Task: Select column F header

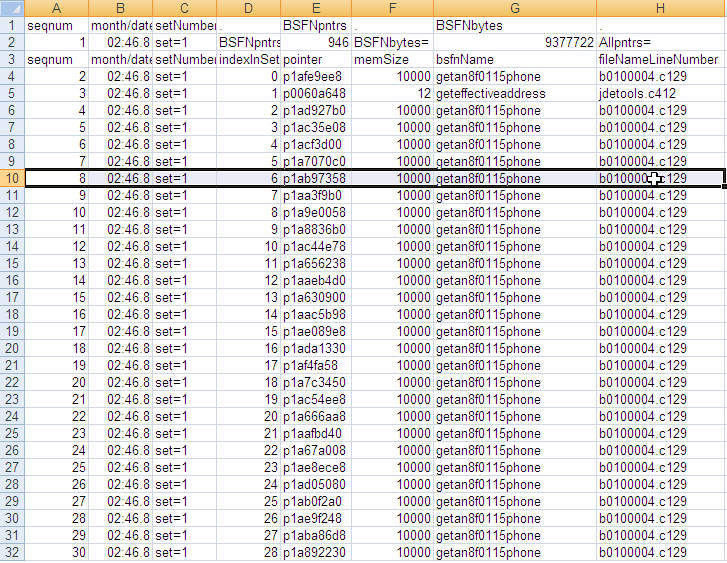Action: [x=393, y=8]
